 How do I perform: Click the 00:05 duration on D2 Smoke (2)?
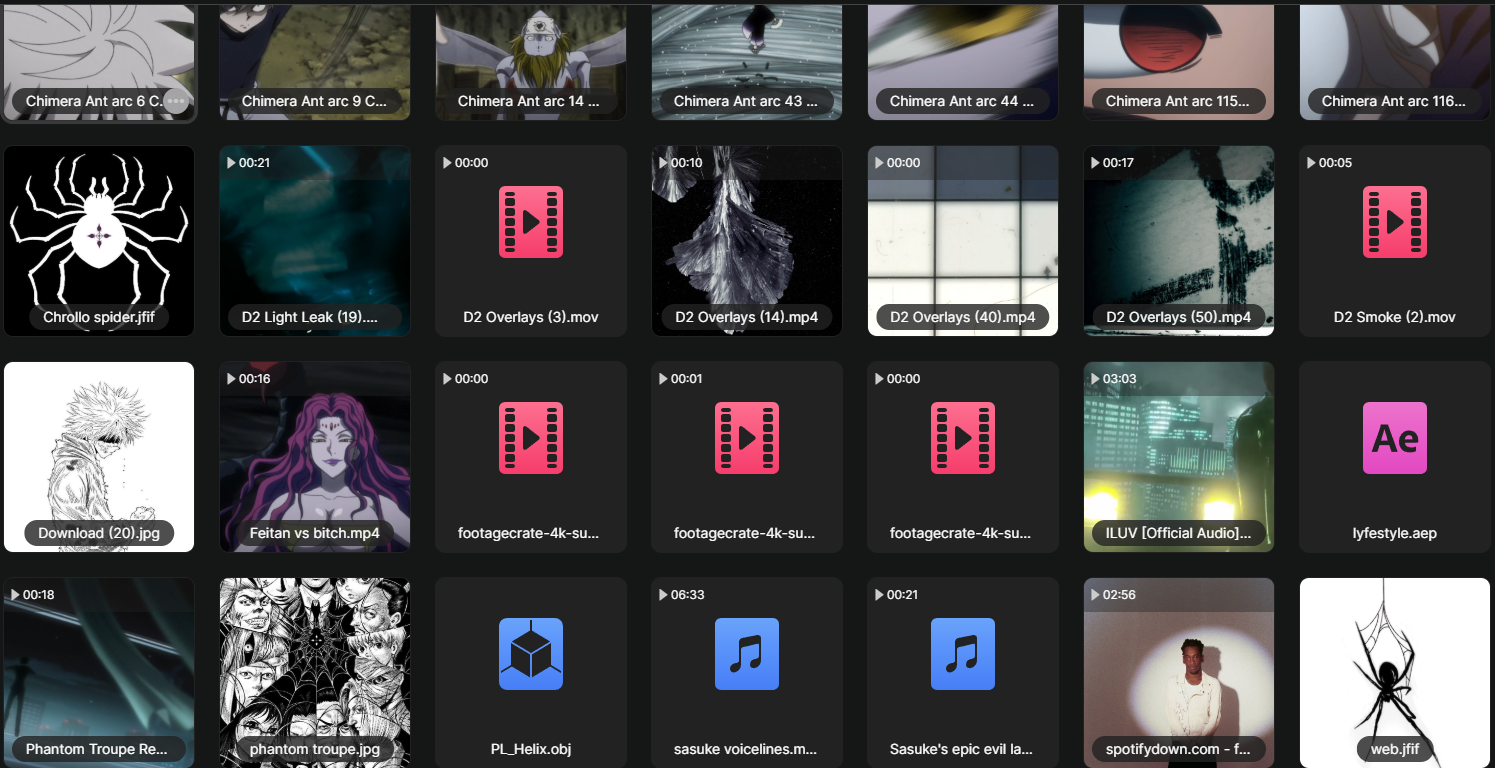coord(1335,163)
